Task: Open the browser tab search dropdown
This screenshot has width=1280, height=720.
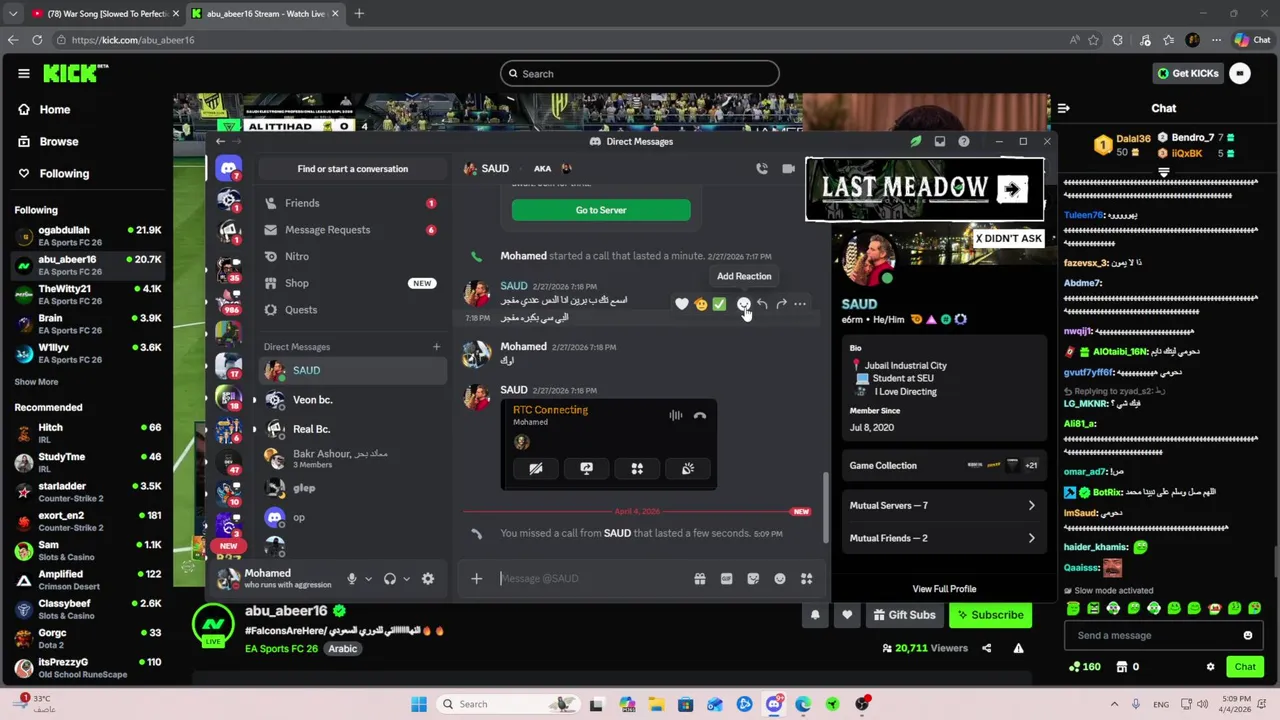Action: coord(13,13)
